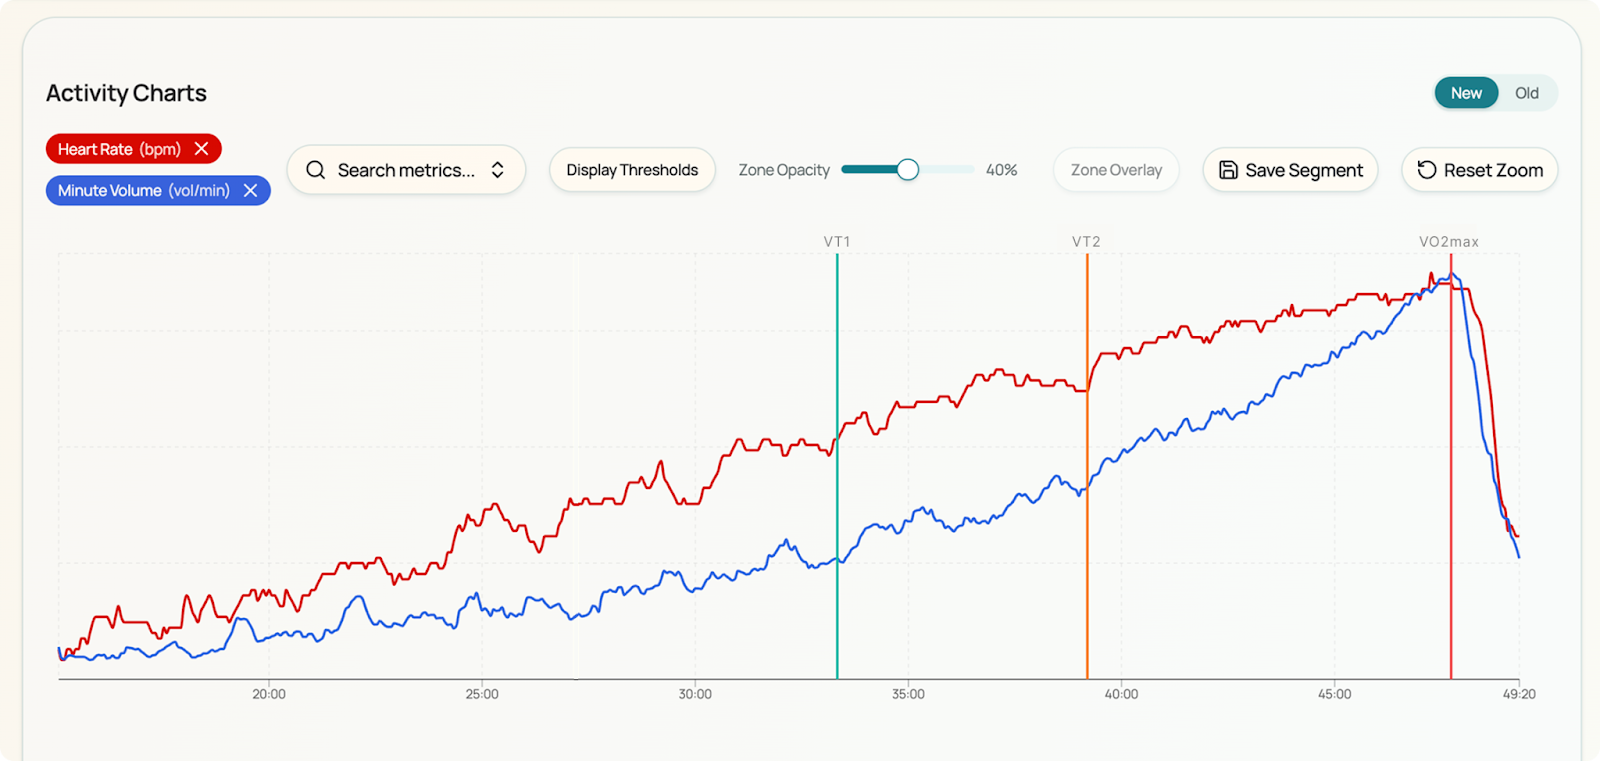The width and height of the screenshot is (1600, 761).
Task: Open the Search metrics combo box
Action: [x=406, y=170]
